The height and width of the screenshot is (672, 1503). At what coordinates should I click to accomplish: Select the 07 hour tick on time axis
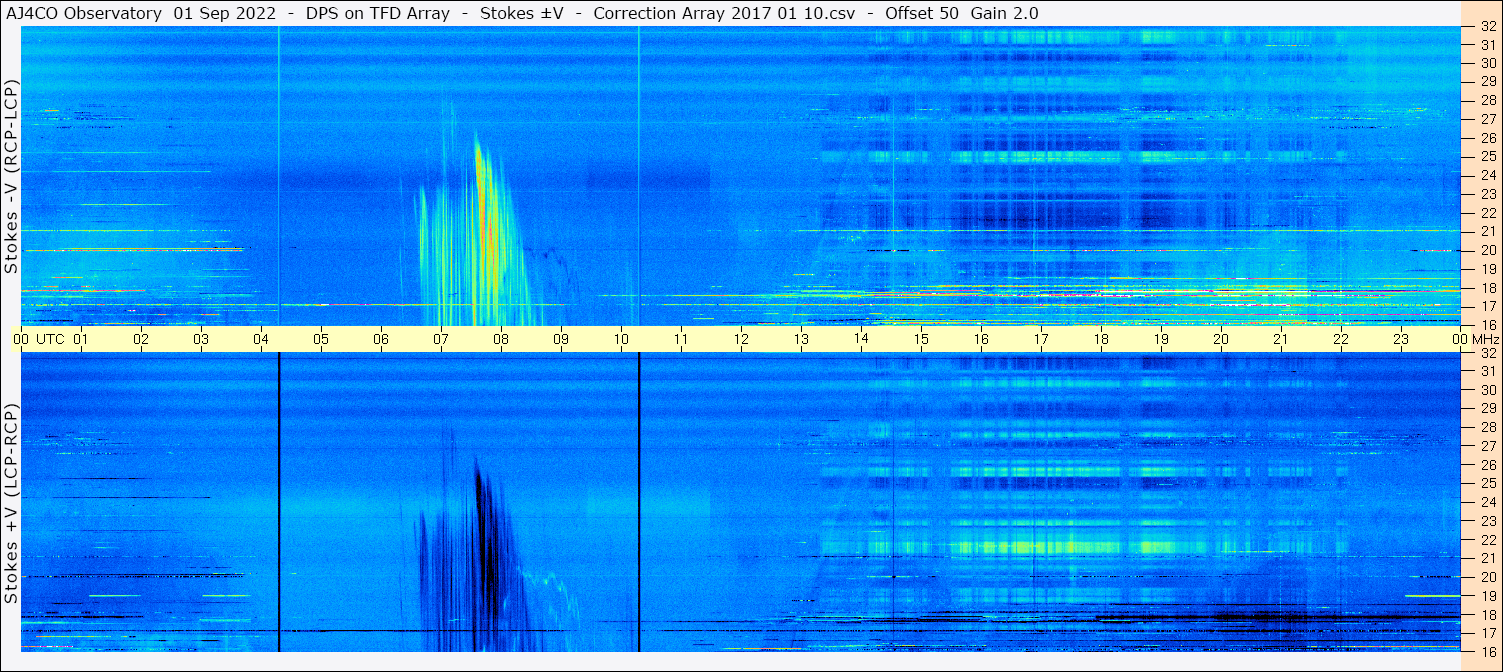441,339
